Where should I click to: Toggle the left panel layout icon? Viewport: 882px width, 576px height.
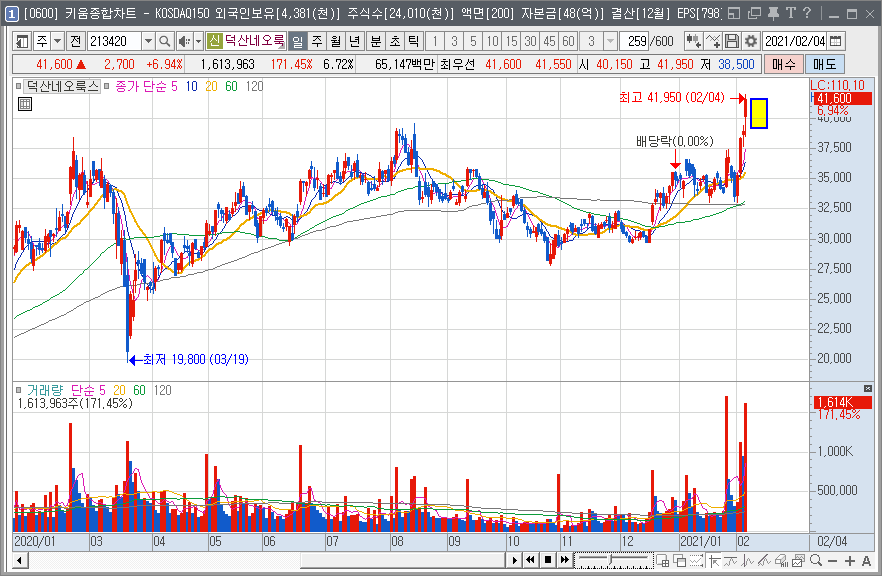[22, 41]
